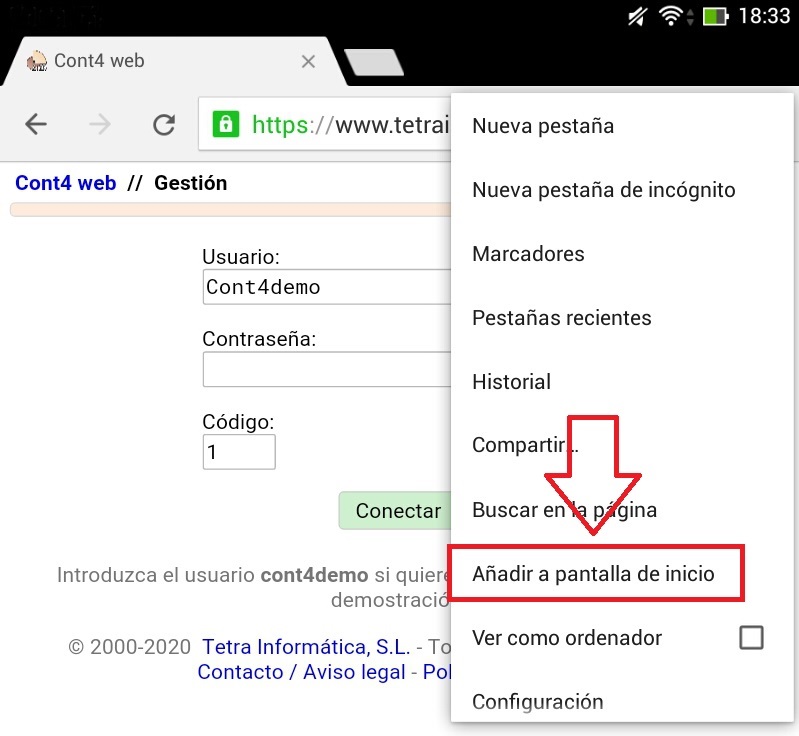
Task: Click the forward navigation arrow
Action: click(100, 124)
